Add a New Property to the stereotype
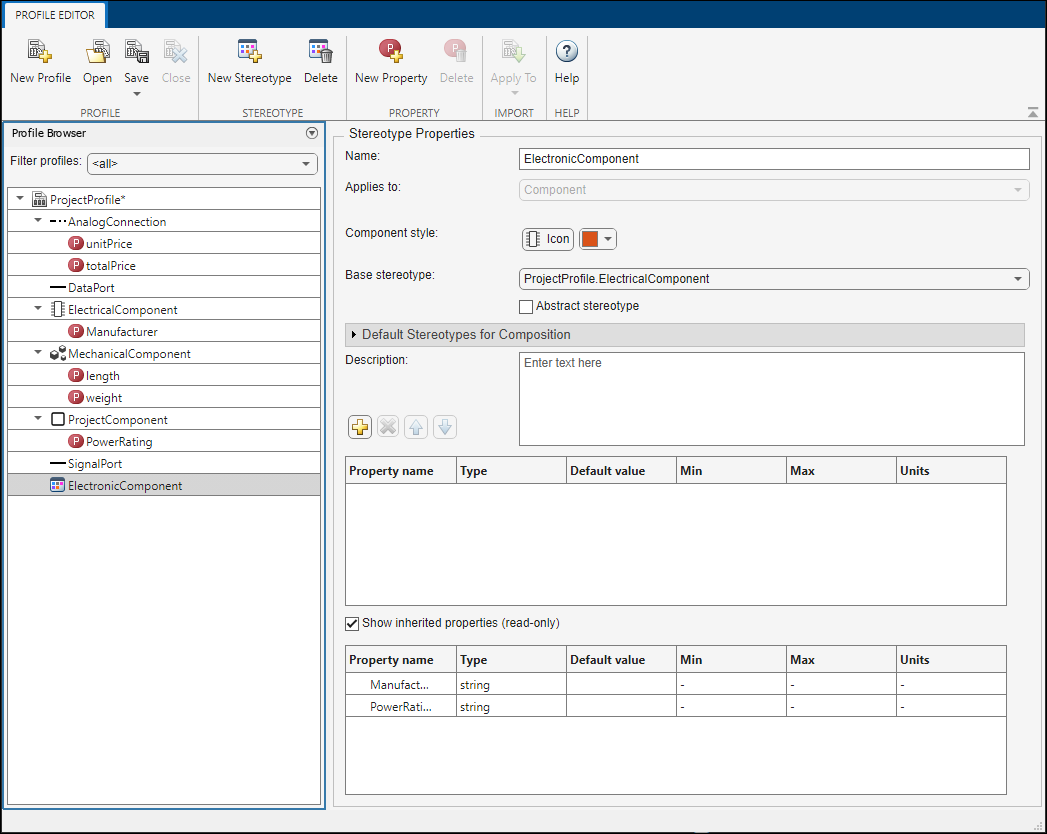The width and height of the screenshot is (1047, 834). [390, 60]
